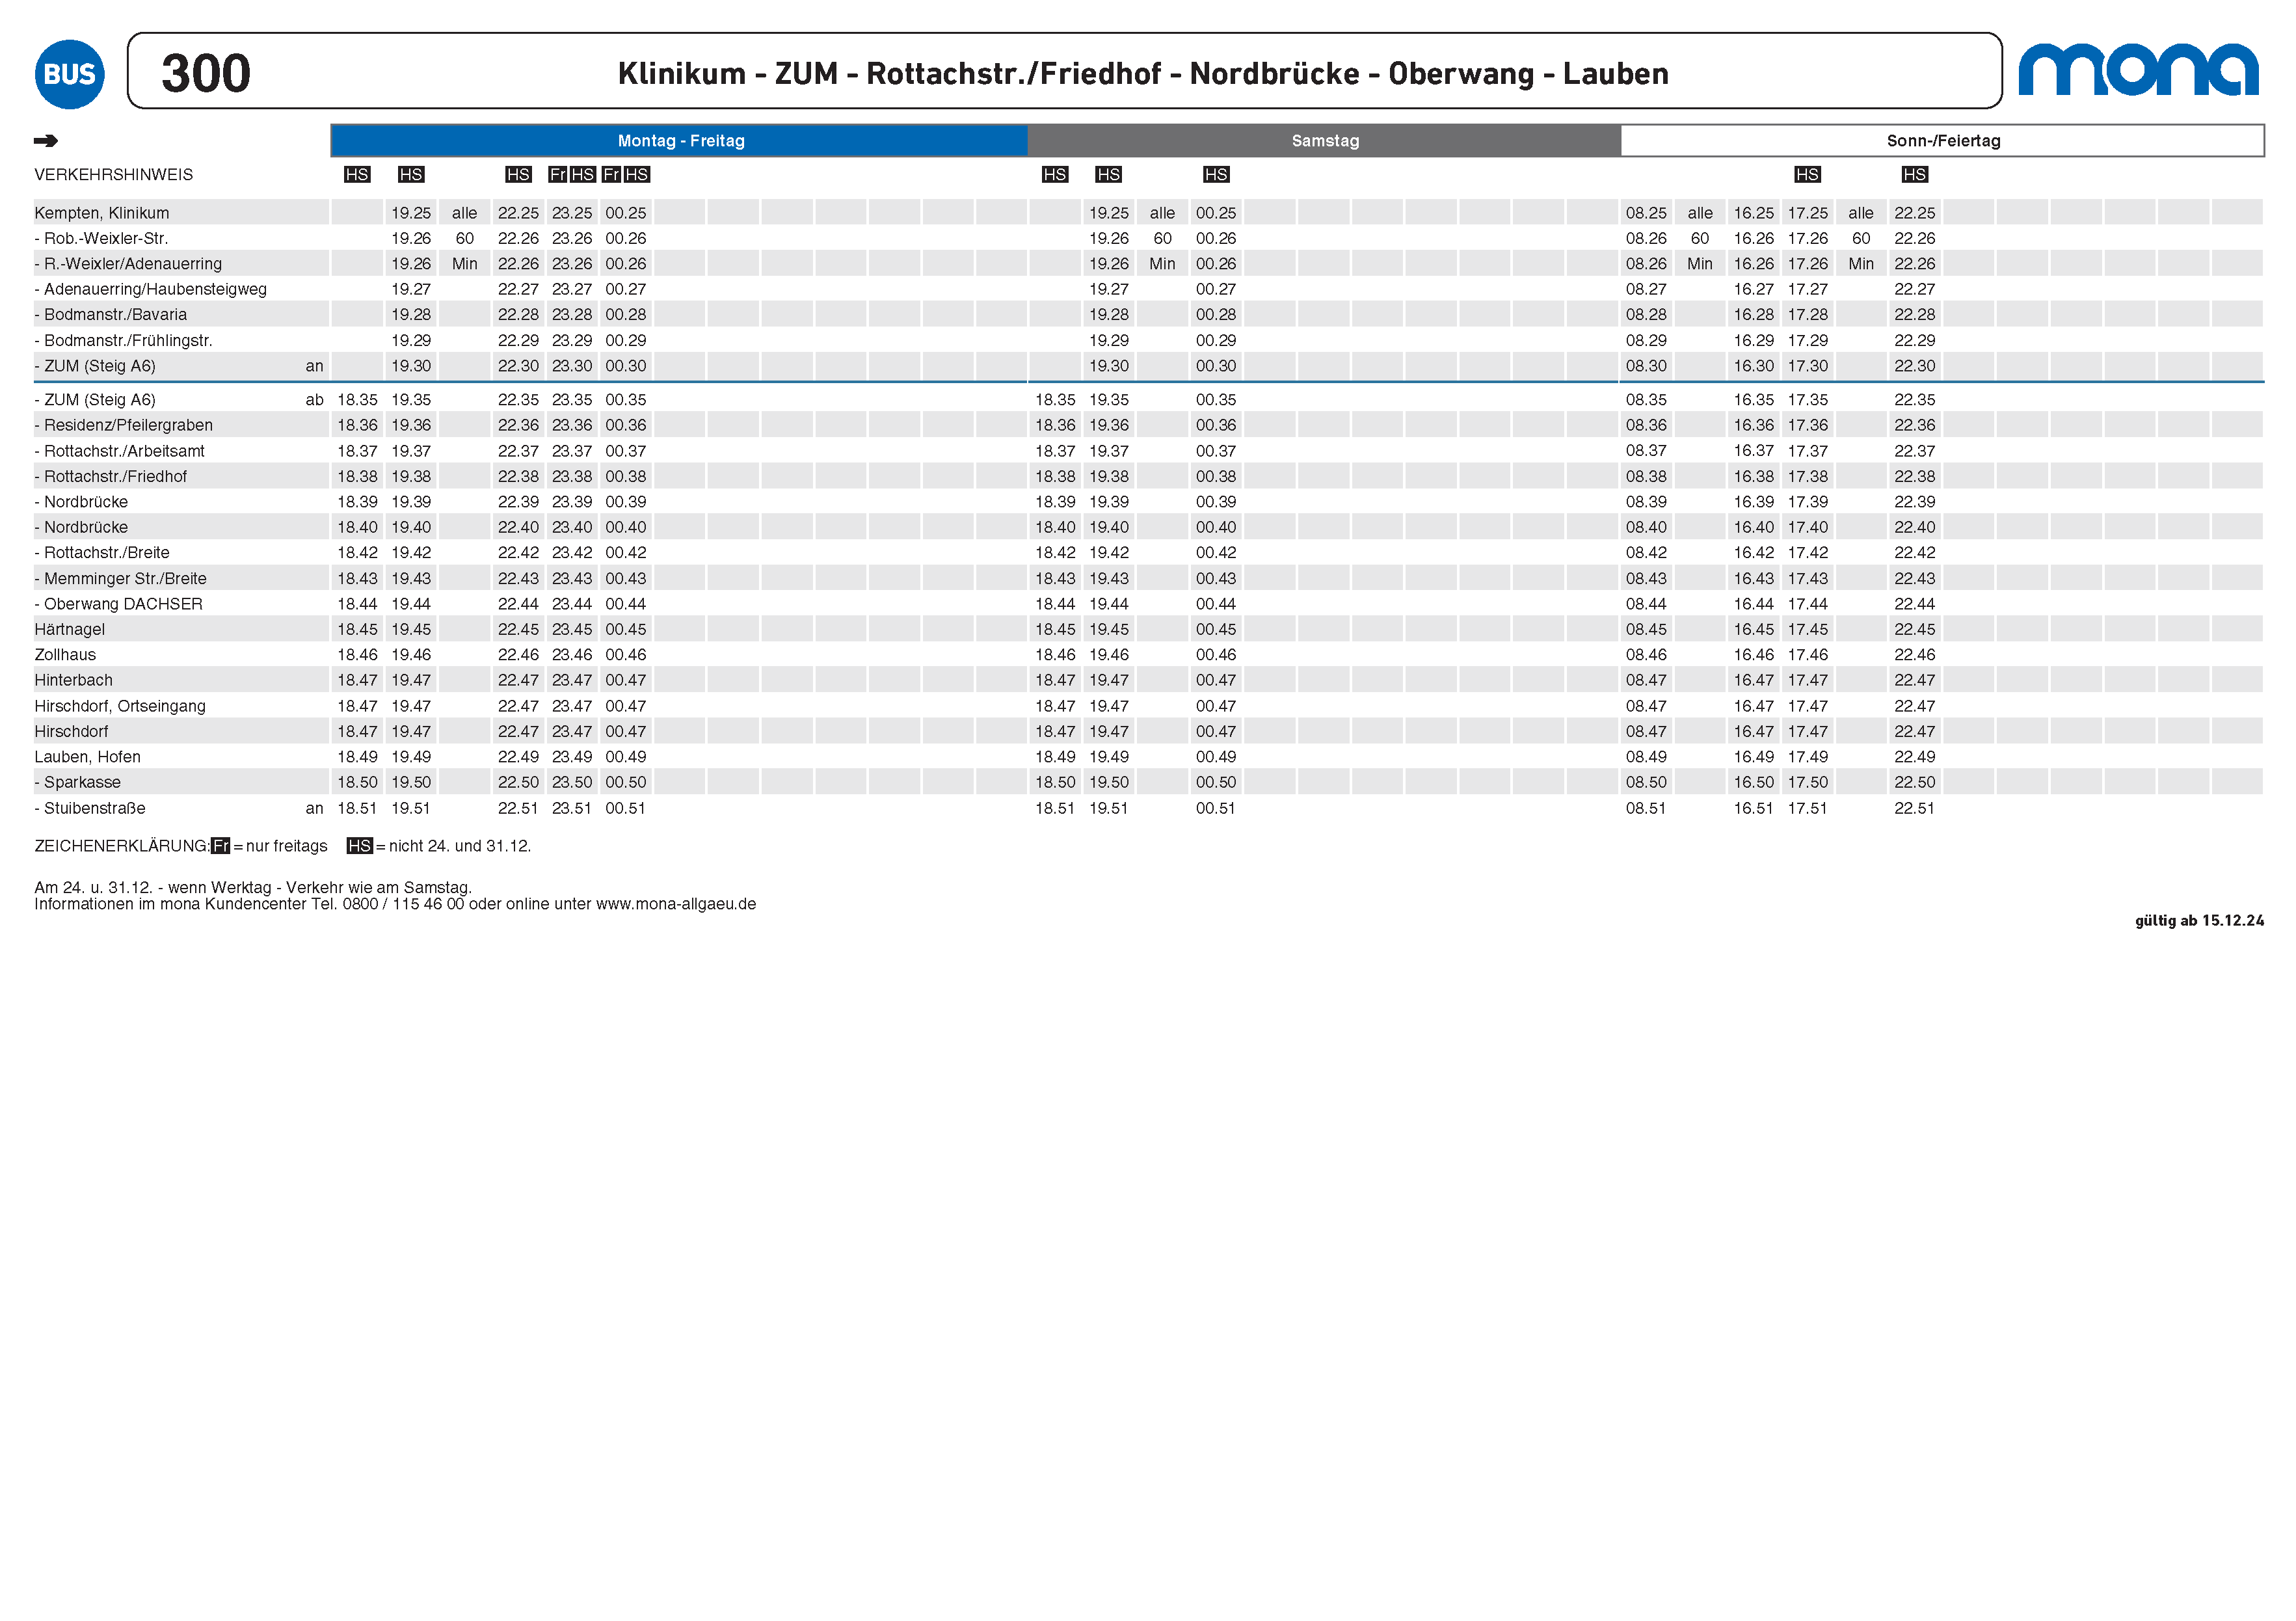Select the Samstag header
This screenshot has width=2296, height=1621.
(x=1325, y=141)
